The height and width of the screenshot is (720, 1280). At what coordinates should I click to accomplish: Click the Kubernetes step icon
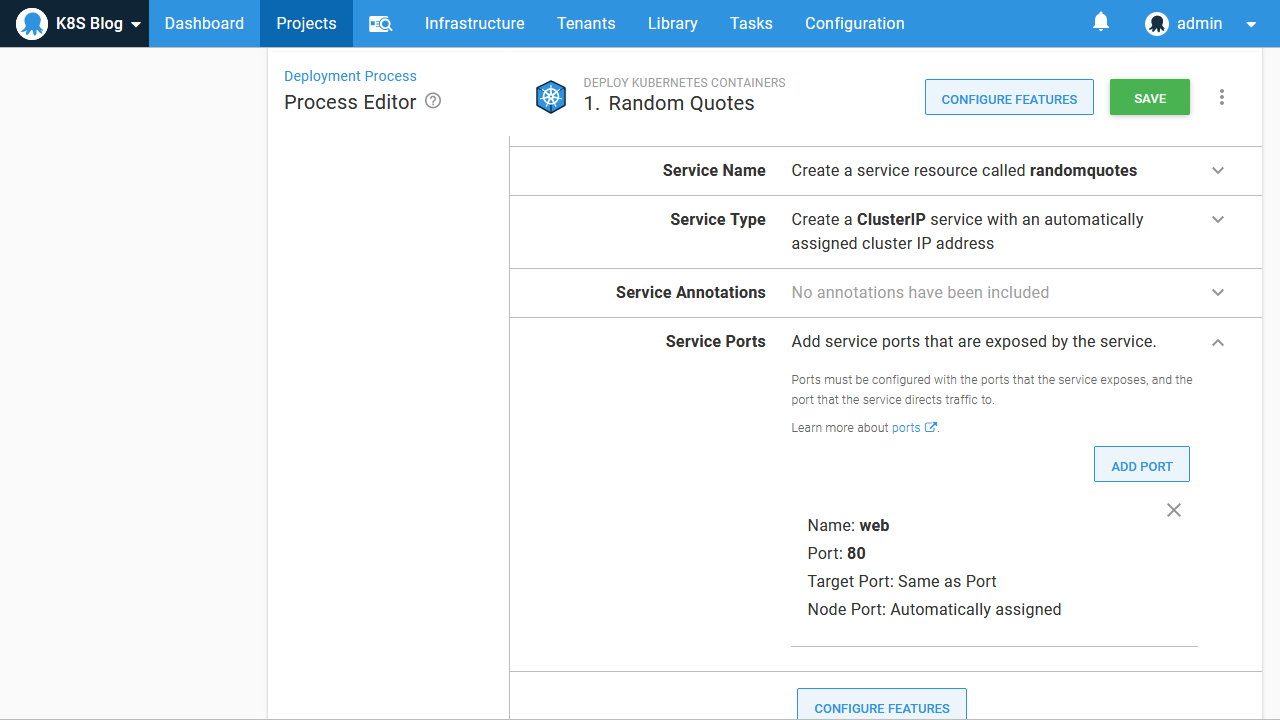point(551,97)
